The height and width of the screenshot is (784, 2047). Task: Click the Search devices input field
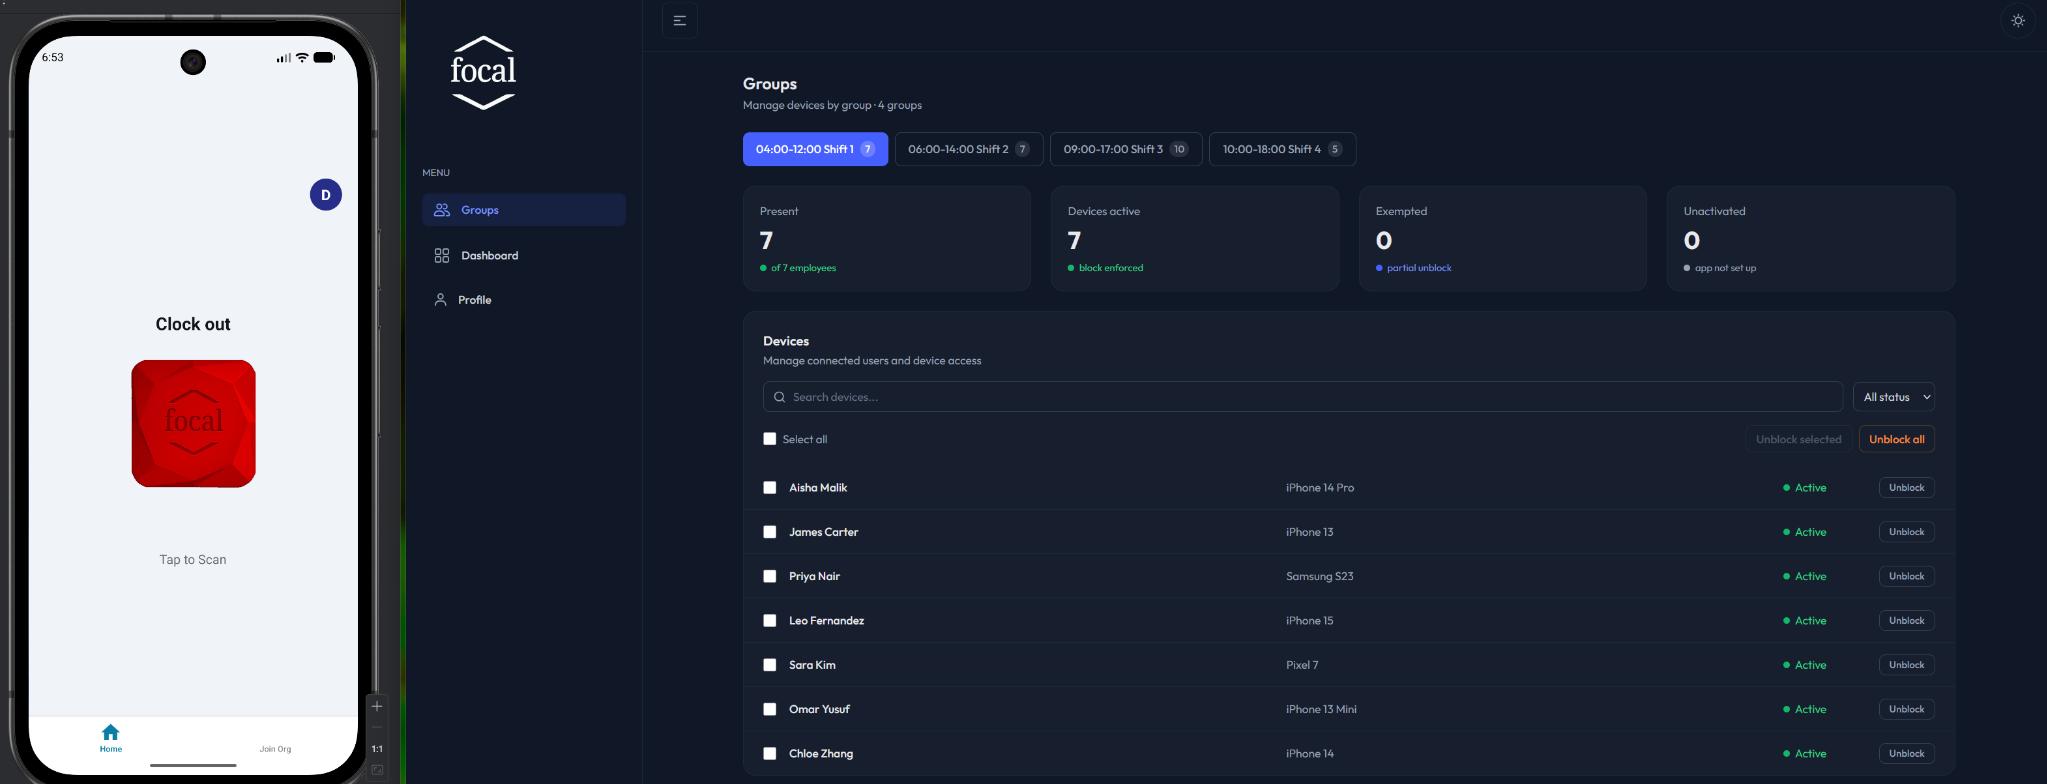1303,397
